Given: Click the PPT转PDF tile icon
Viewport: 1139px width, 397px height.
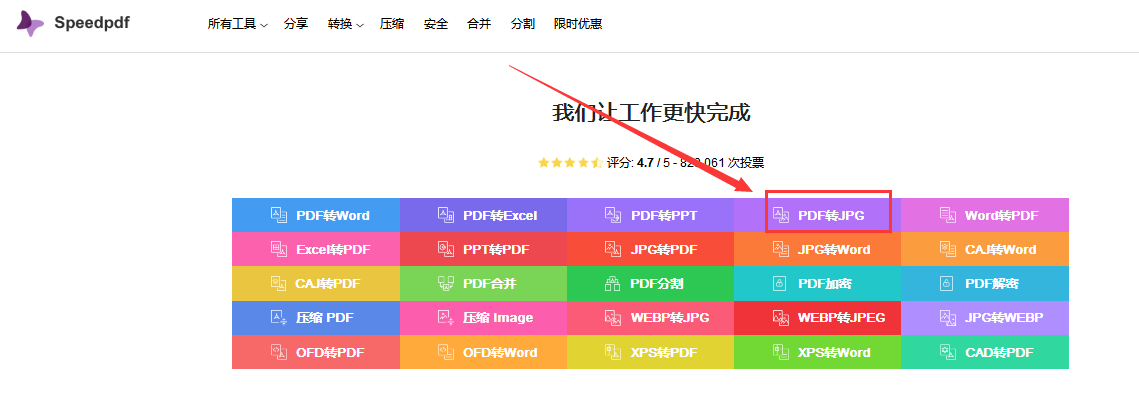Looking at the screenshot, I should (446, 249).
